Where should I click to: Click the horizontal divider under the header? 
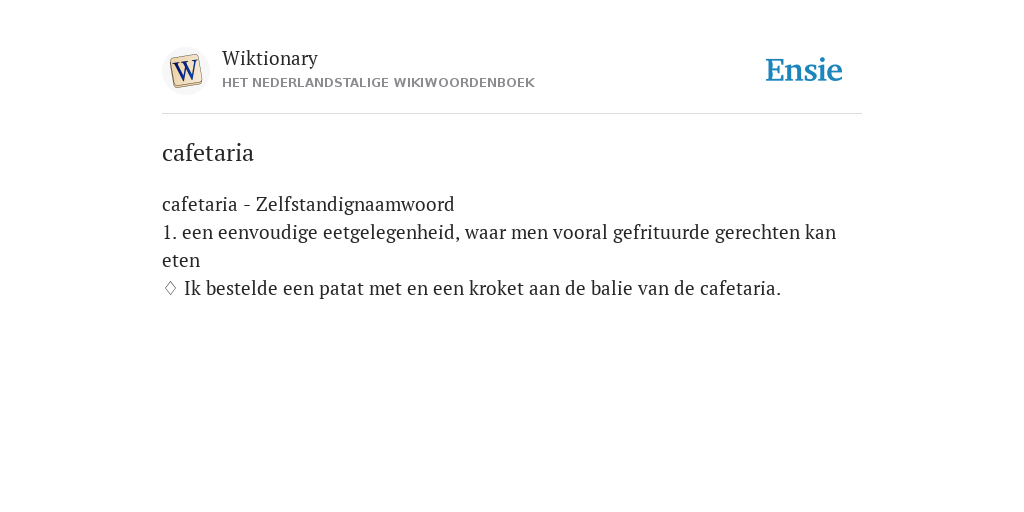(512, 114)
